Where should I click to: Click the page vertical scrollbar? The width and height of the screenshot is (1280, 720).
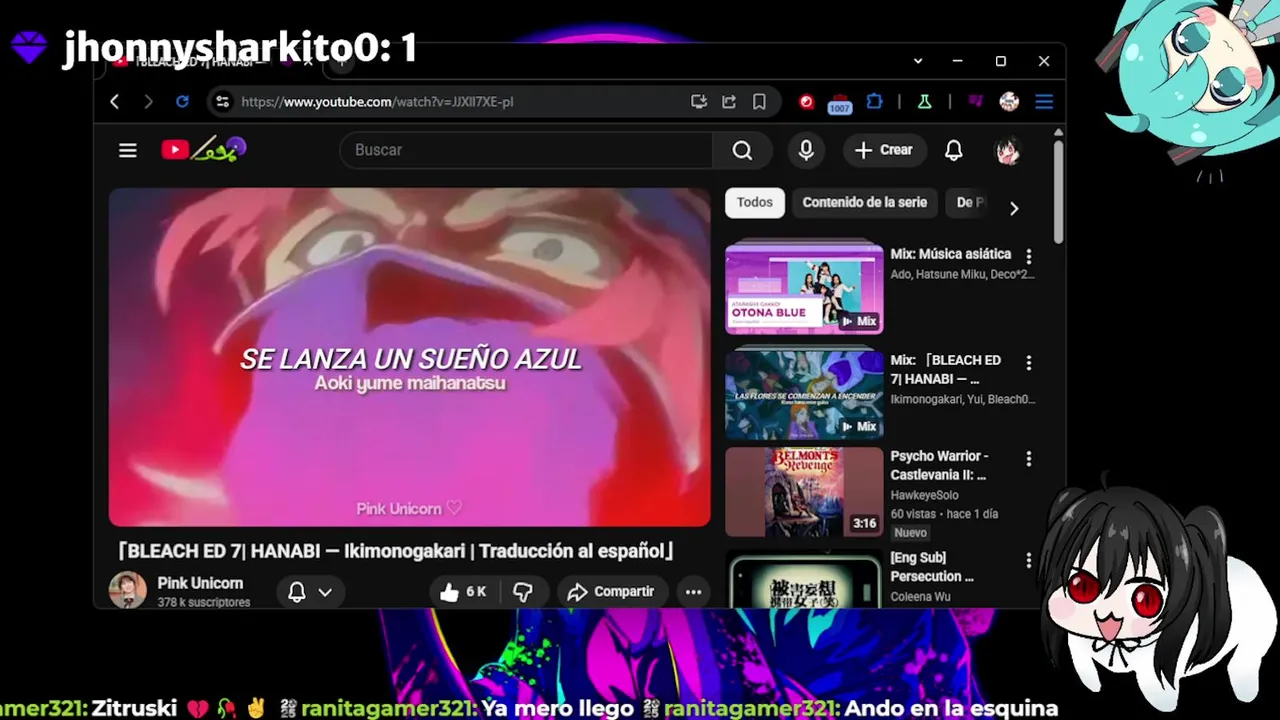pos(1058,190)
